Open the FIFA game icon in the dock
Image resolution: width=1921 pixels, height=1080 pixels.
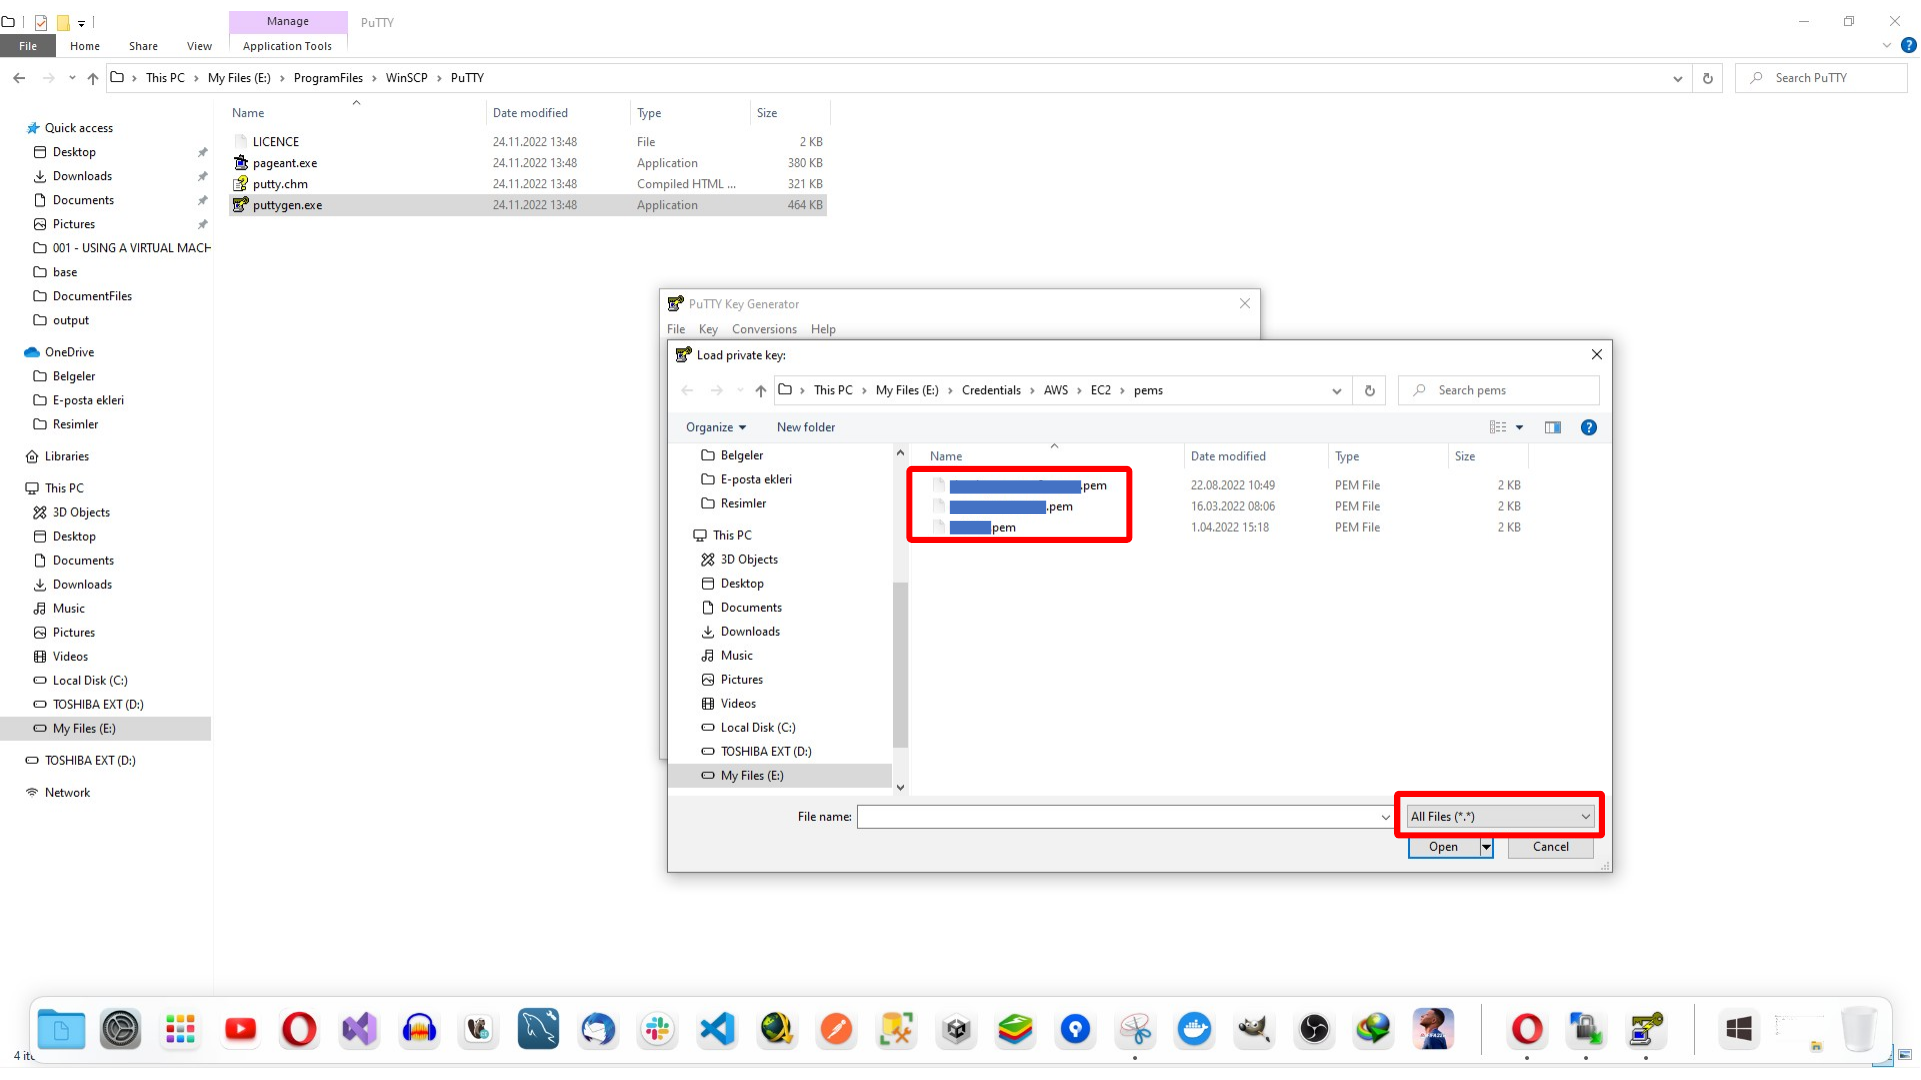click(1433, 1029)
